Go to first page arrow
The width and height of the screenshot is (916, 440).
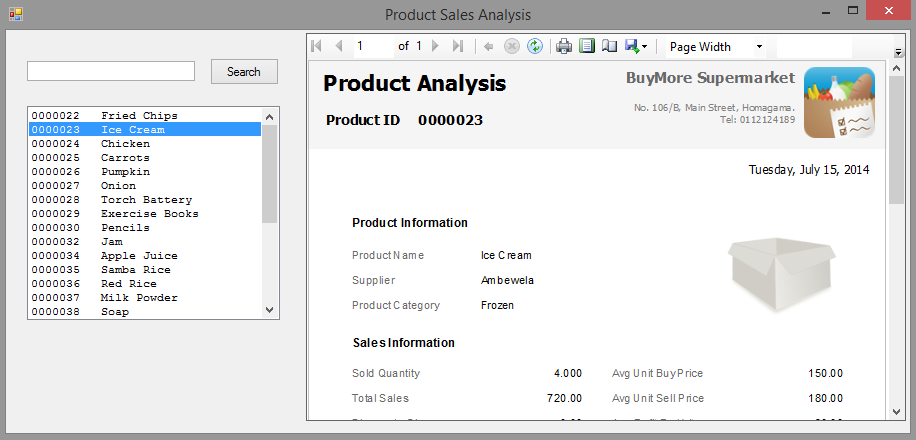317,46
